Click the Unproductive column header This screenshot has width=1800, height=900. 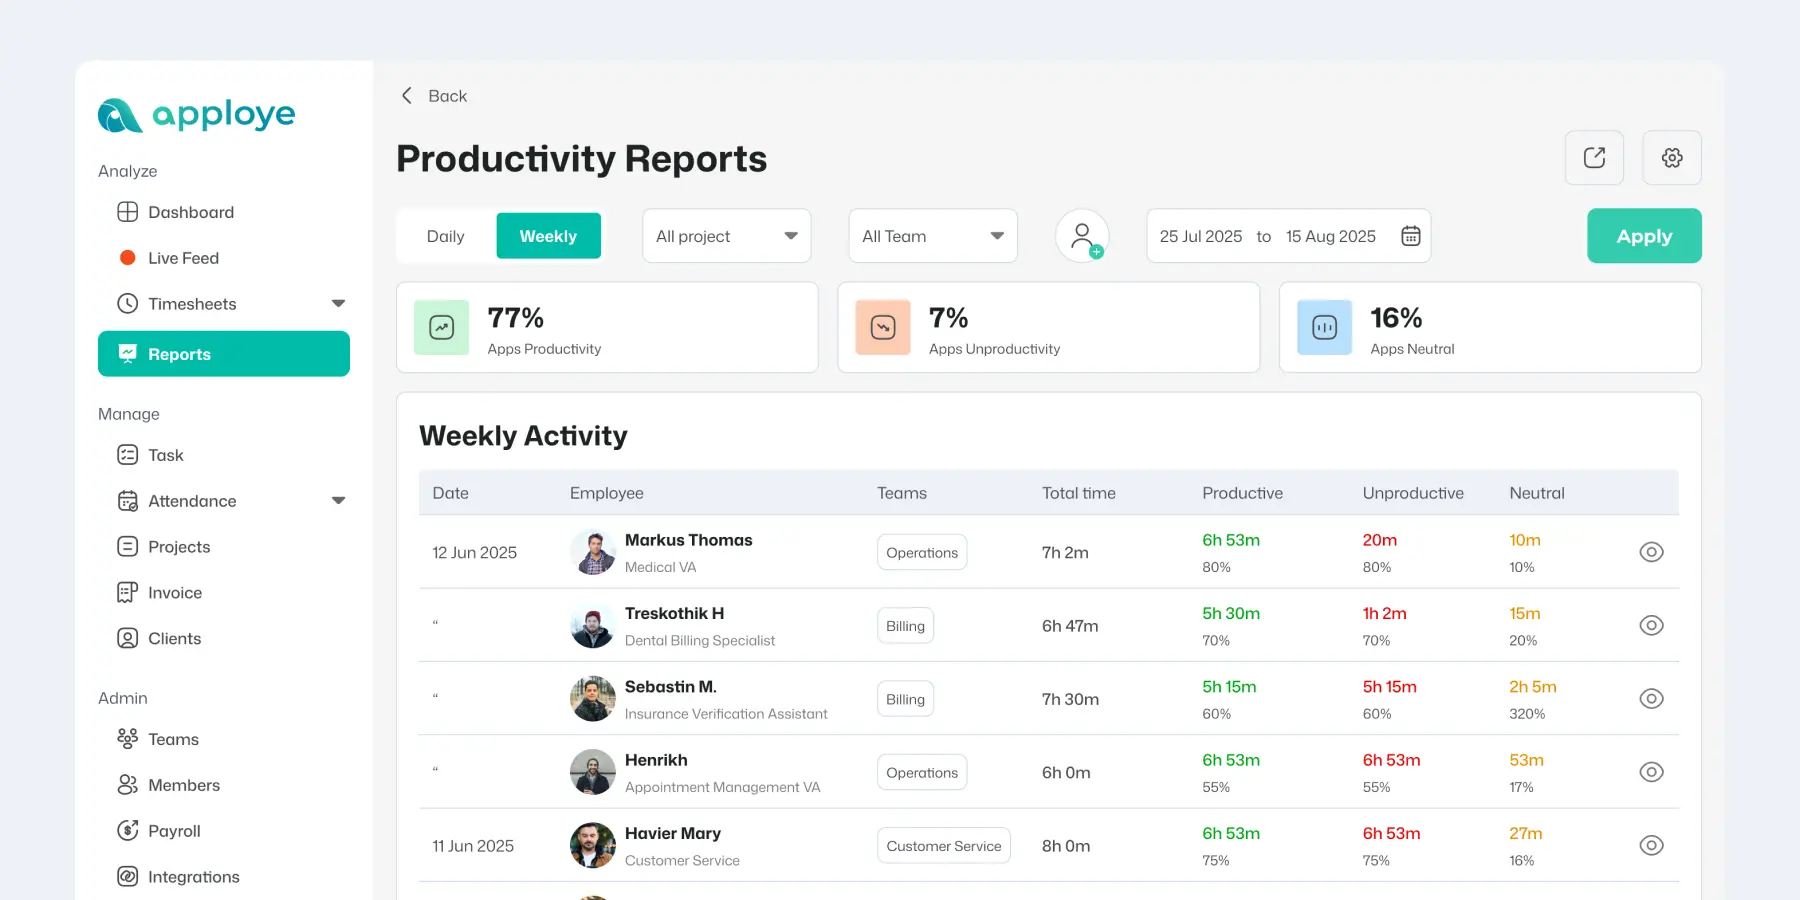click(x=1413, y=493)
